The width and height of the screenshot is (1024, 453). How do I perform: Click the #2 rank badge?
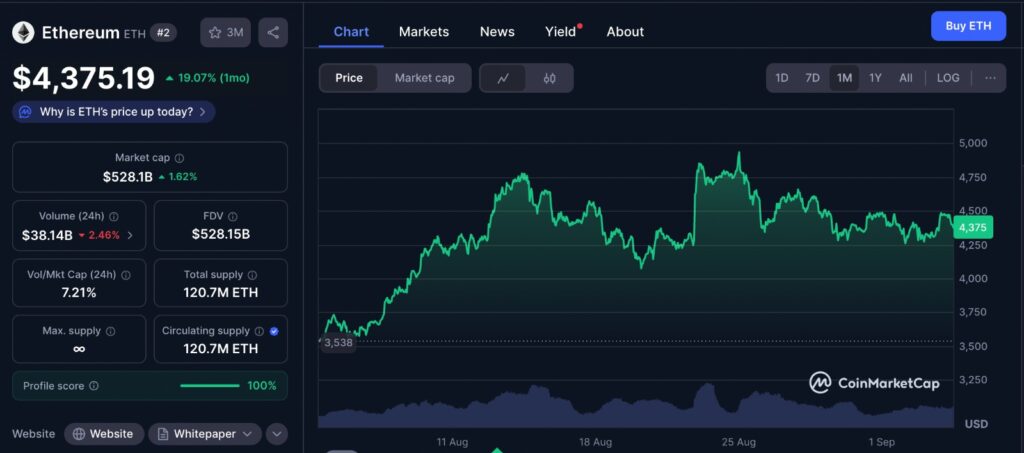coord(163,33)
